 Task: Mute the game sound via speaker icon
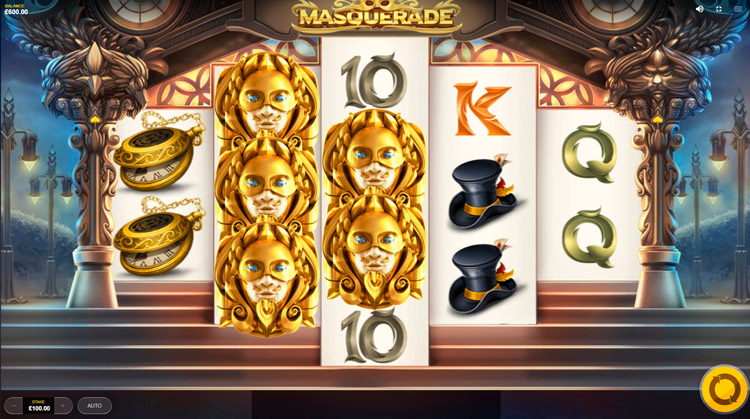pyautogui.click(x=699, y=9)
